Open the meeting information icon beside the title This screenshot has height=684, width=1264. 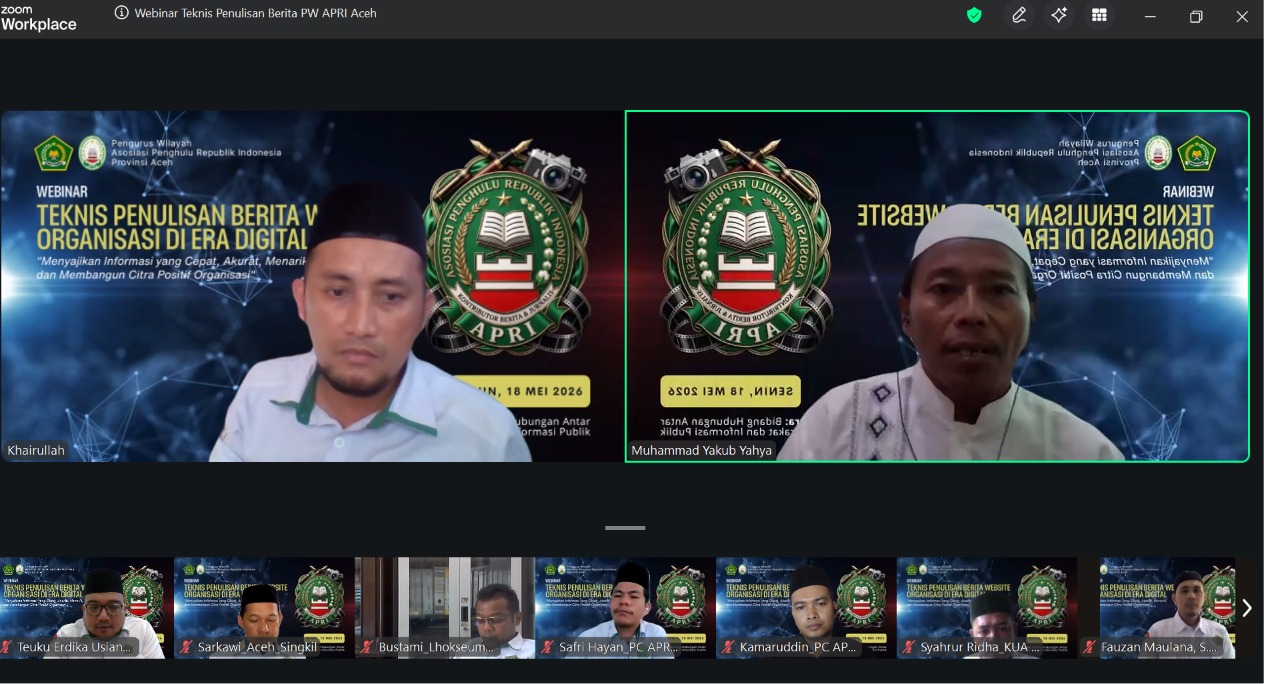tap(122, 13)
